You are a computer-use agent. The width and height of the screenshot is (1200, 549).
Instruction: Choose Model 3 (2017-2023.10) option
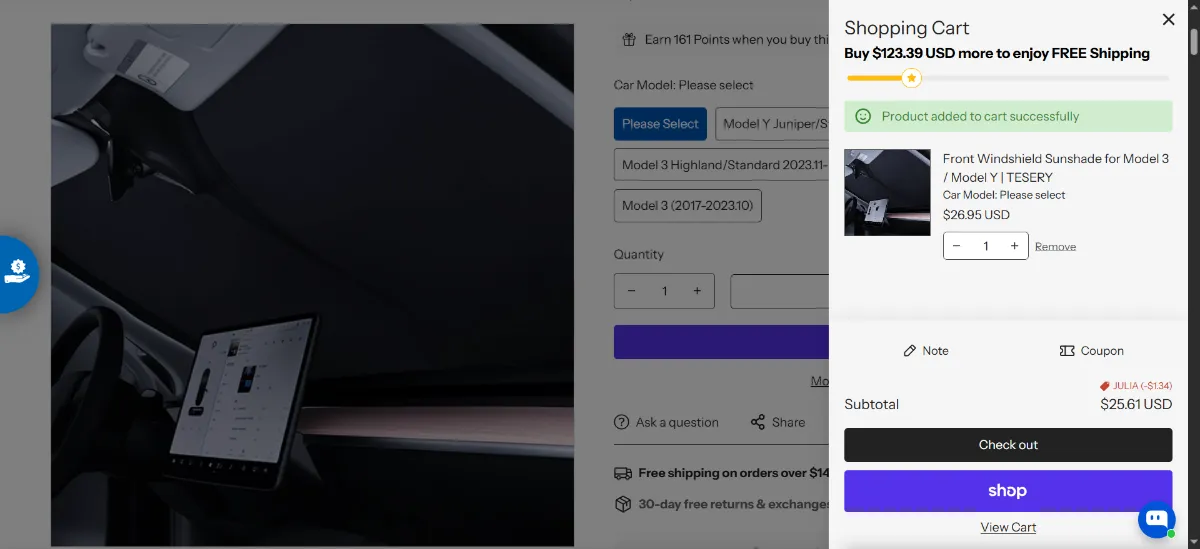tap(687, 206)
